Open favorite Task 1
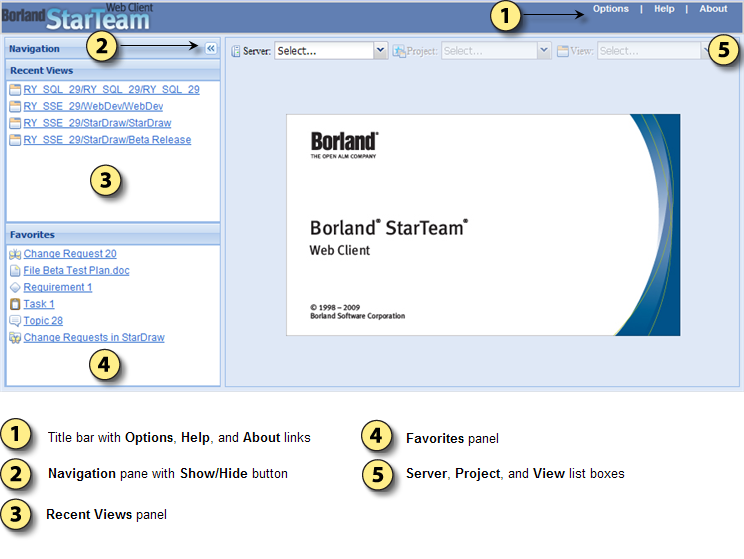 click(x=39, y=304)
